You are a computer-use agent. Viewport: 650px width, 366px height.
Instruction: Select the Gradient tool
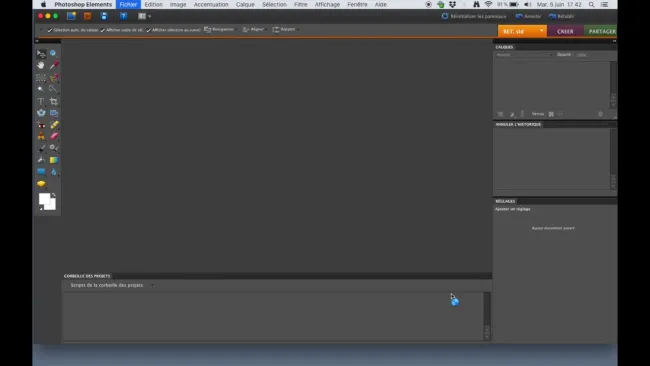coord(54,160)
